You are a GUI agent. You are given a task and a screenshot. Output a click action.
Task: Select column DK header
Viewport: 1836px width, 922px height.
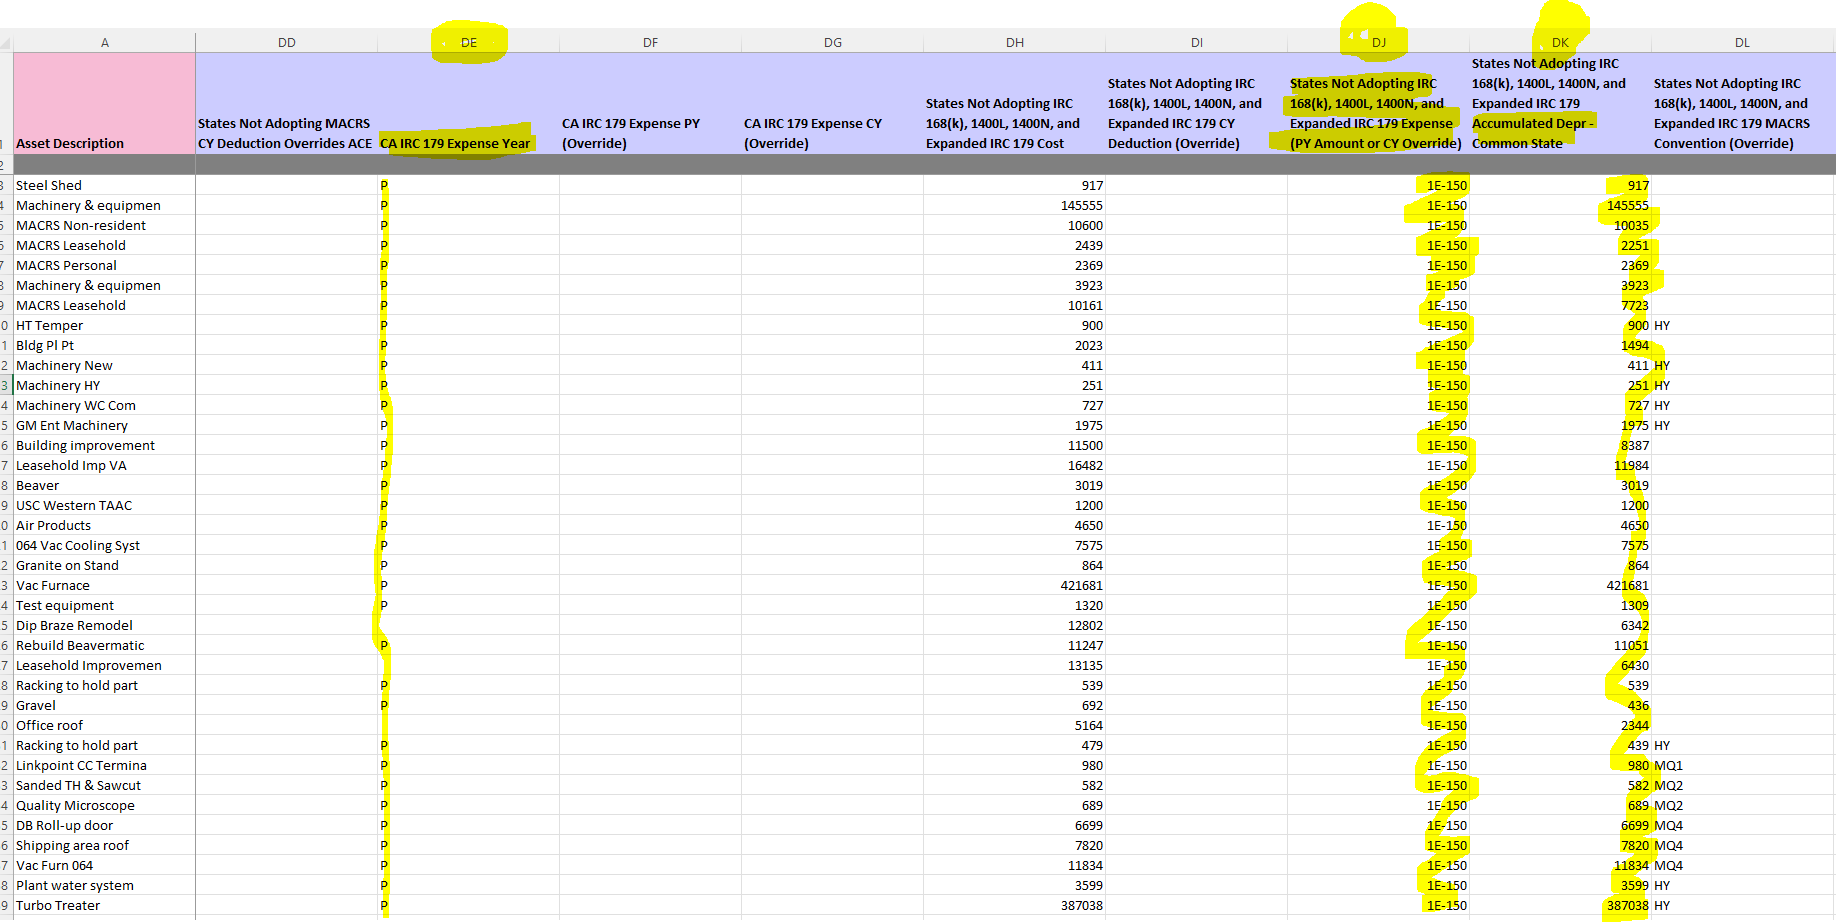[1560, 43]
